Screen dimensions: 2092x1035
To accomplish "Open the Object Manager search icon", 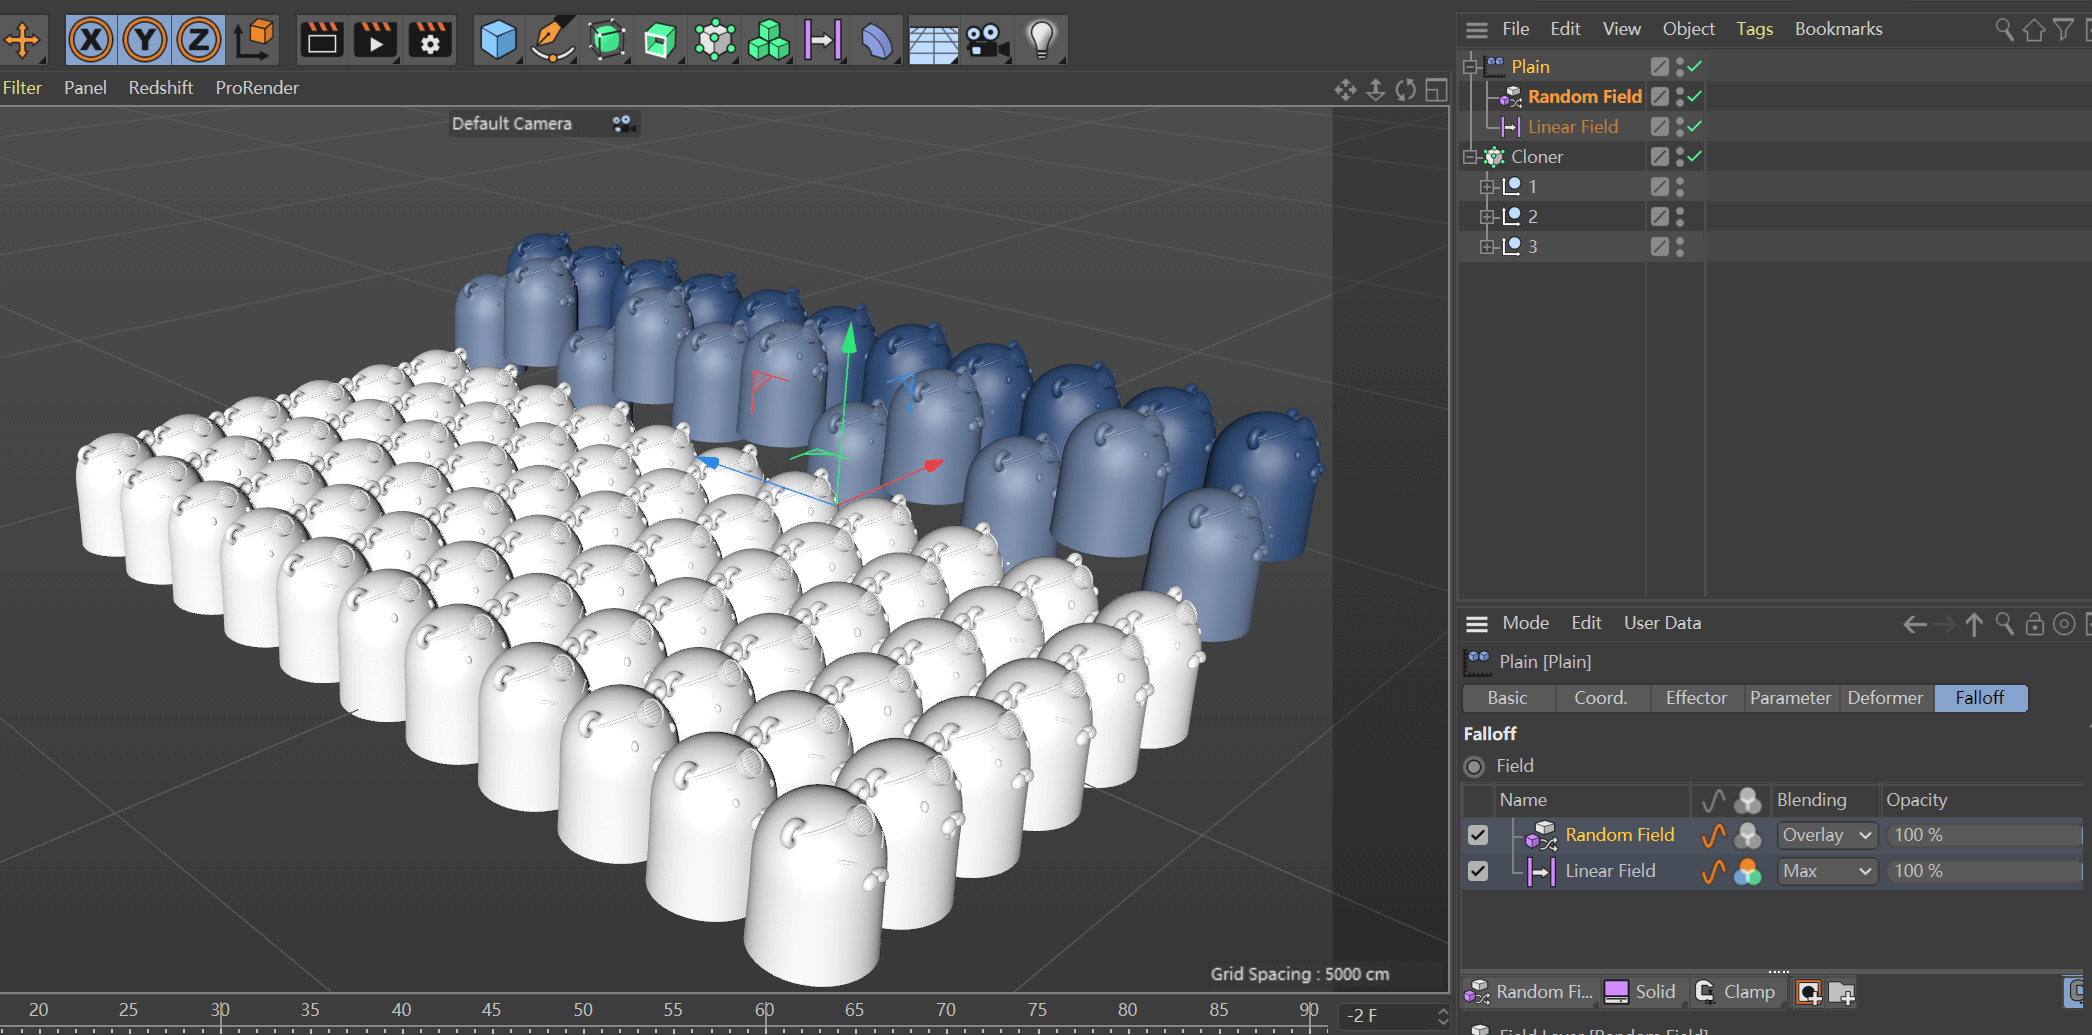I will tap(2004, 29).
